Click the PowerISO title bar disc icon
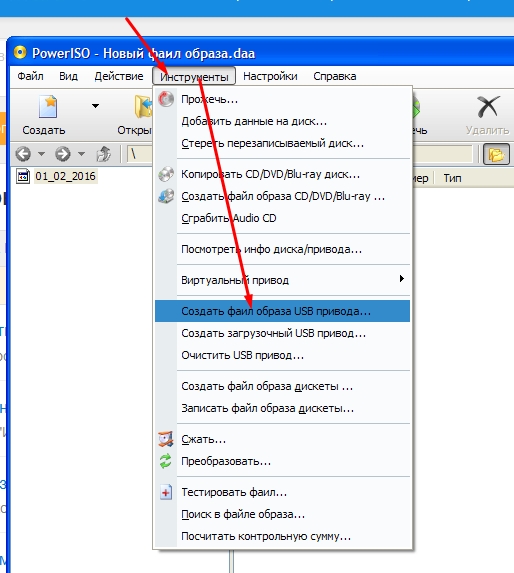Viewport: 514px width, 573px height. tap(20, 53)
